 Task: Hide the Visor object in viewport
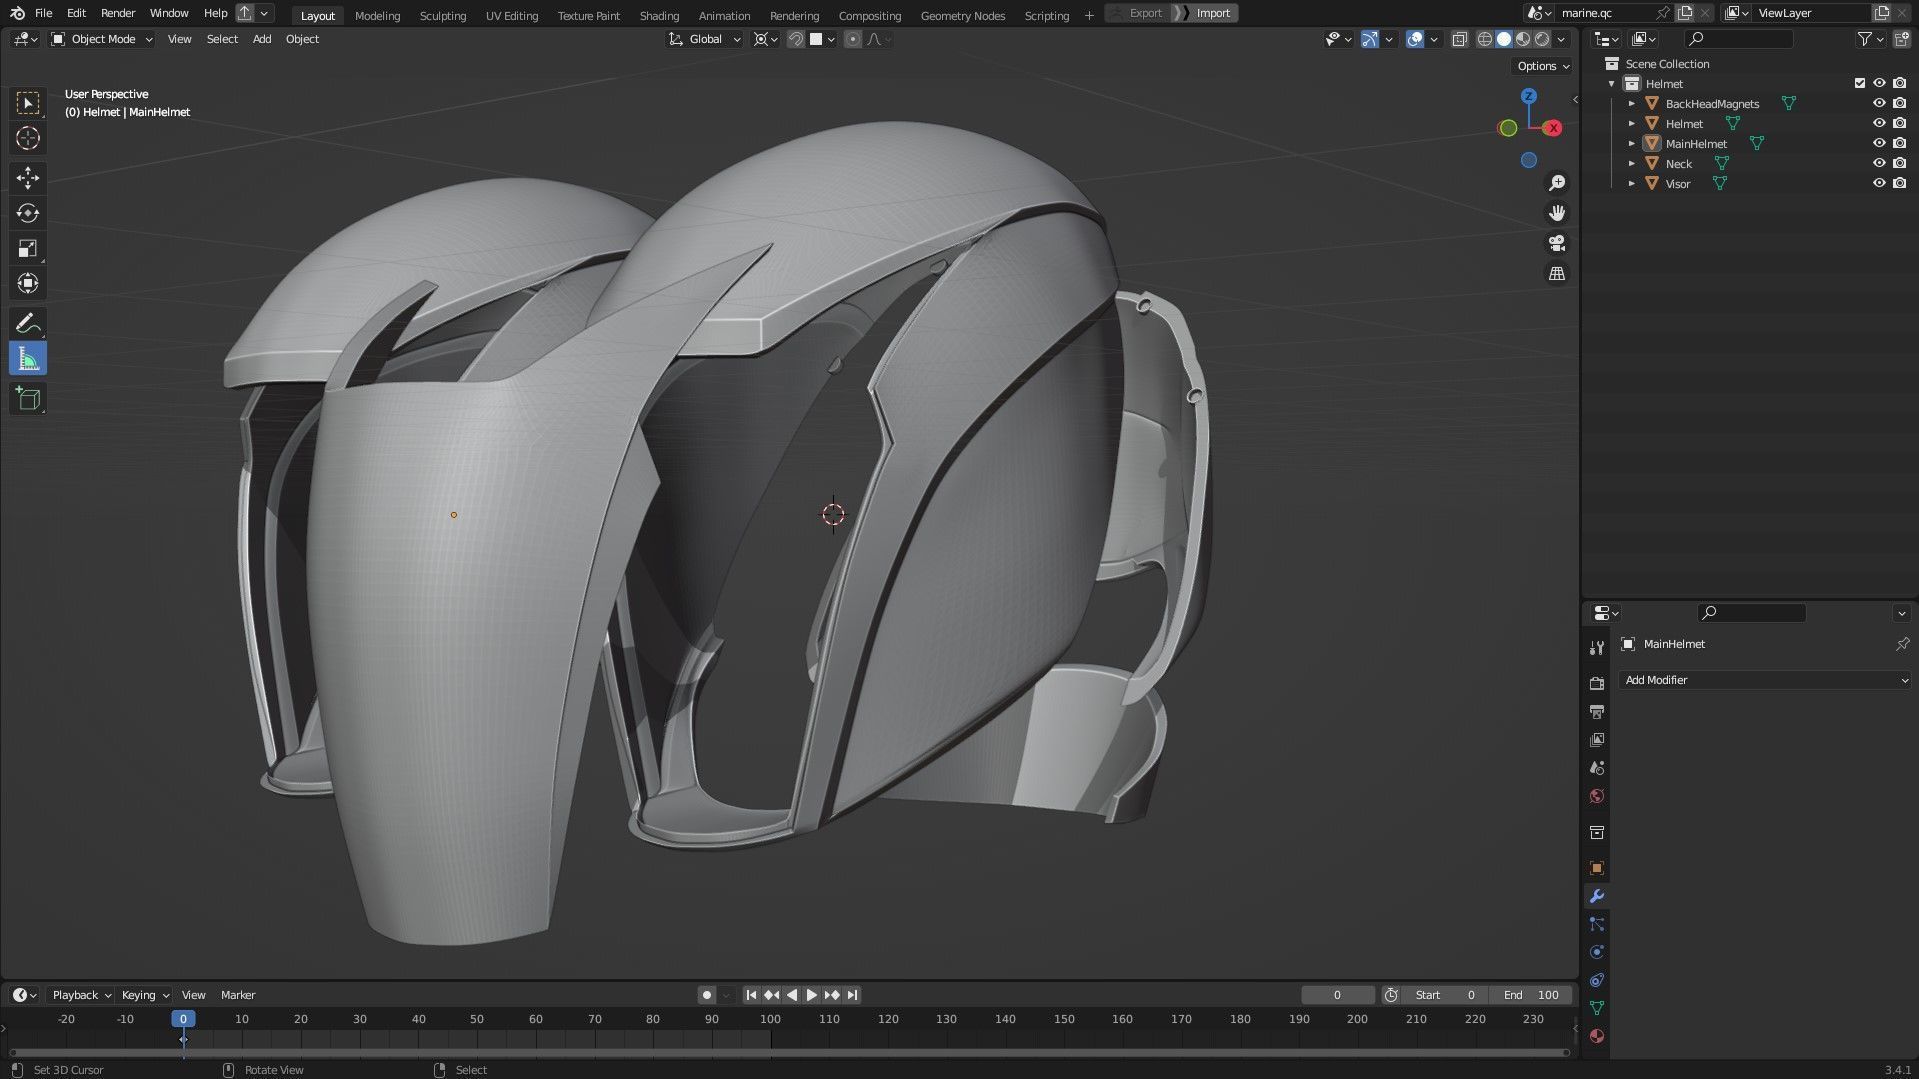pos(1879,183)
